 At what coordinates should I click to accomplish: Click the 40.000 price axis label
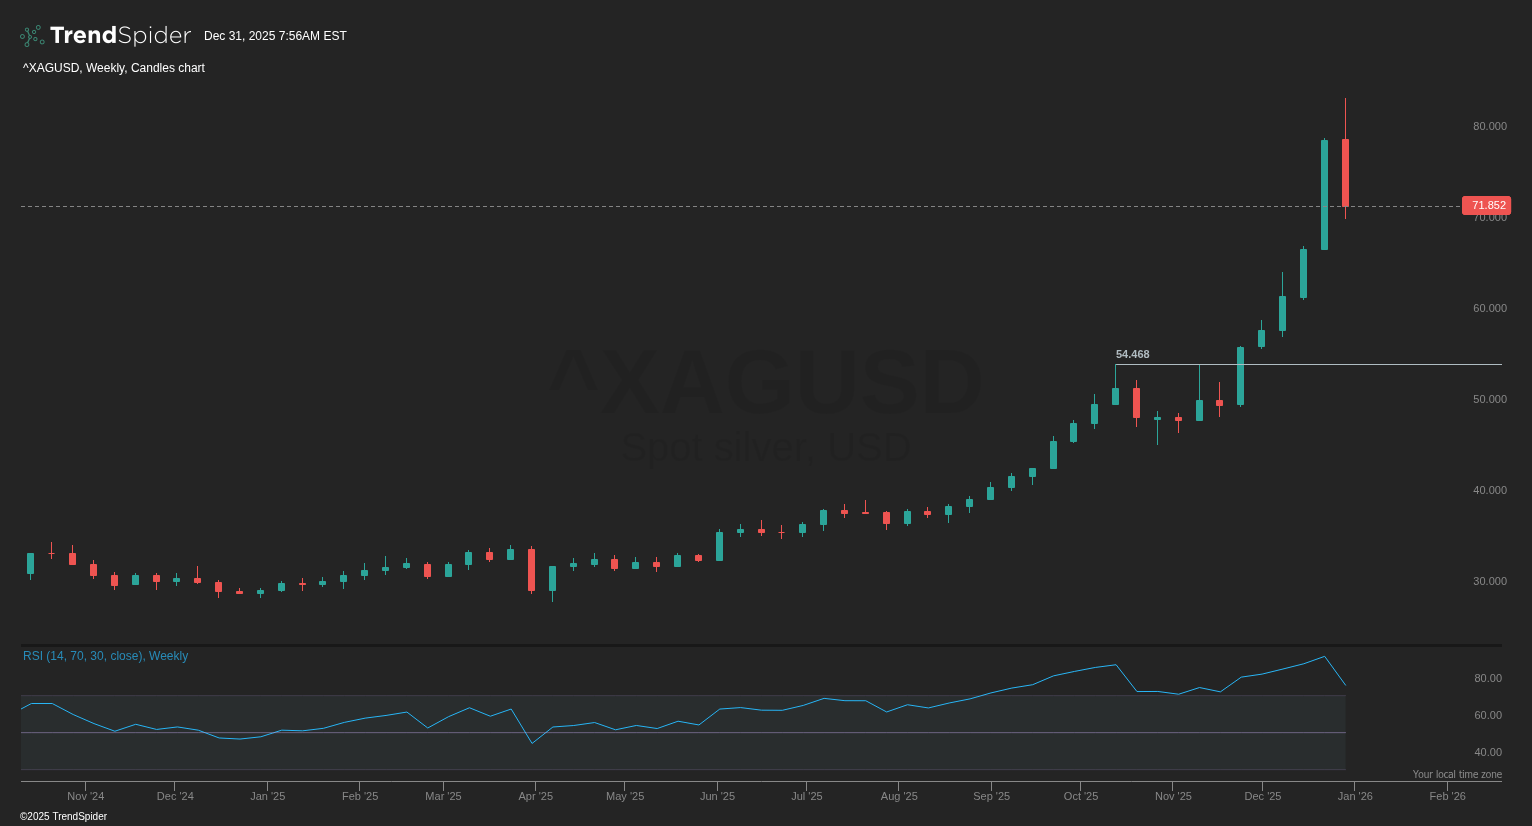click(1489, 490)
